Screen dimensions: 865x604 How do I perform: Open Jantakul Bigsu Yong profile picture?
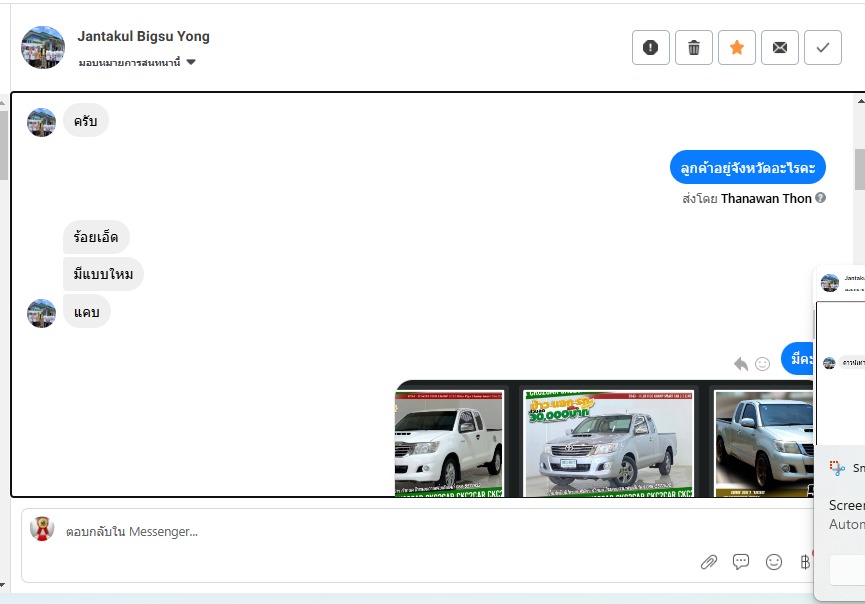(x=42, y=47)
